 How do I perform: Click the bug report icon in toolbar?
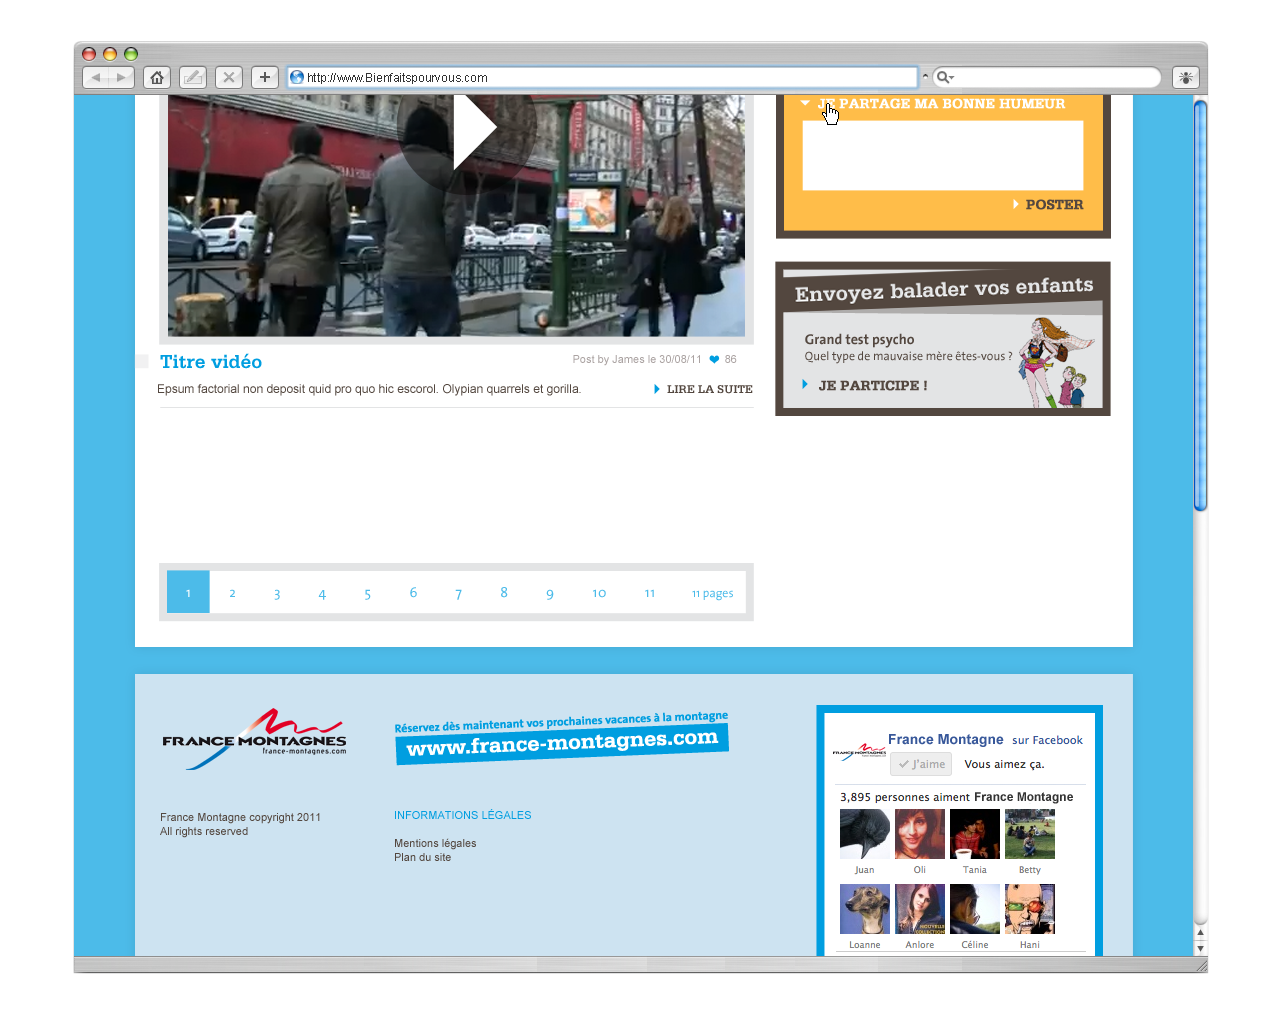[x=1186, y=77]
